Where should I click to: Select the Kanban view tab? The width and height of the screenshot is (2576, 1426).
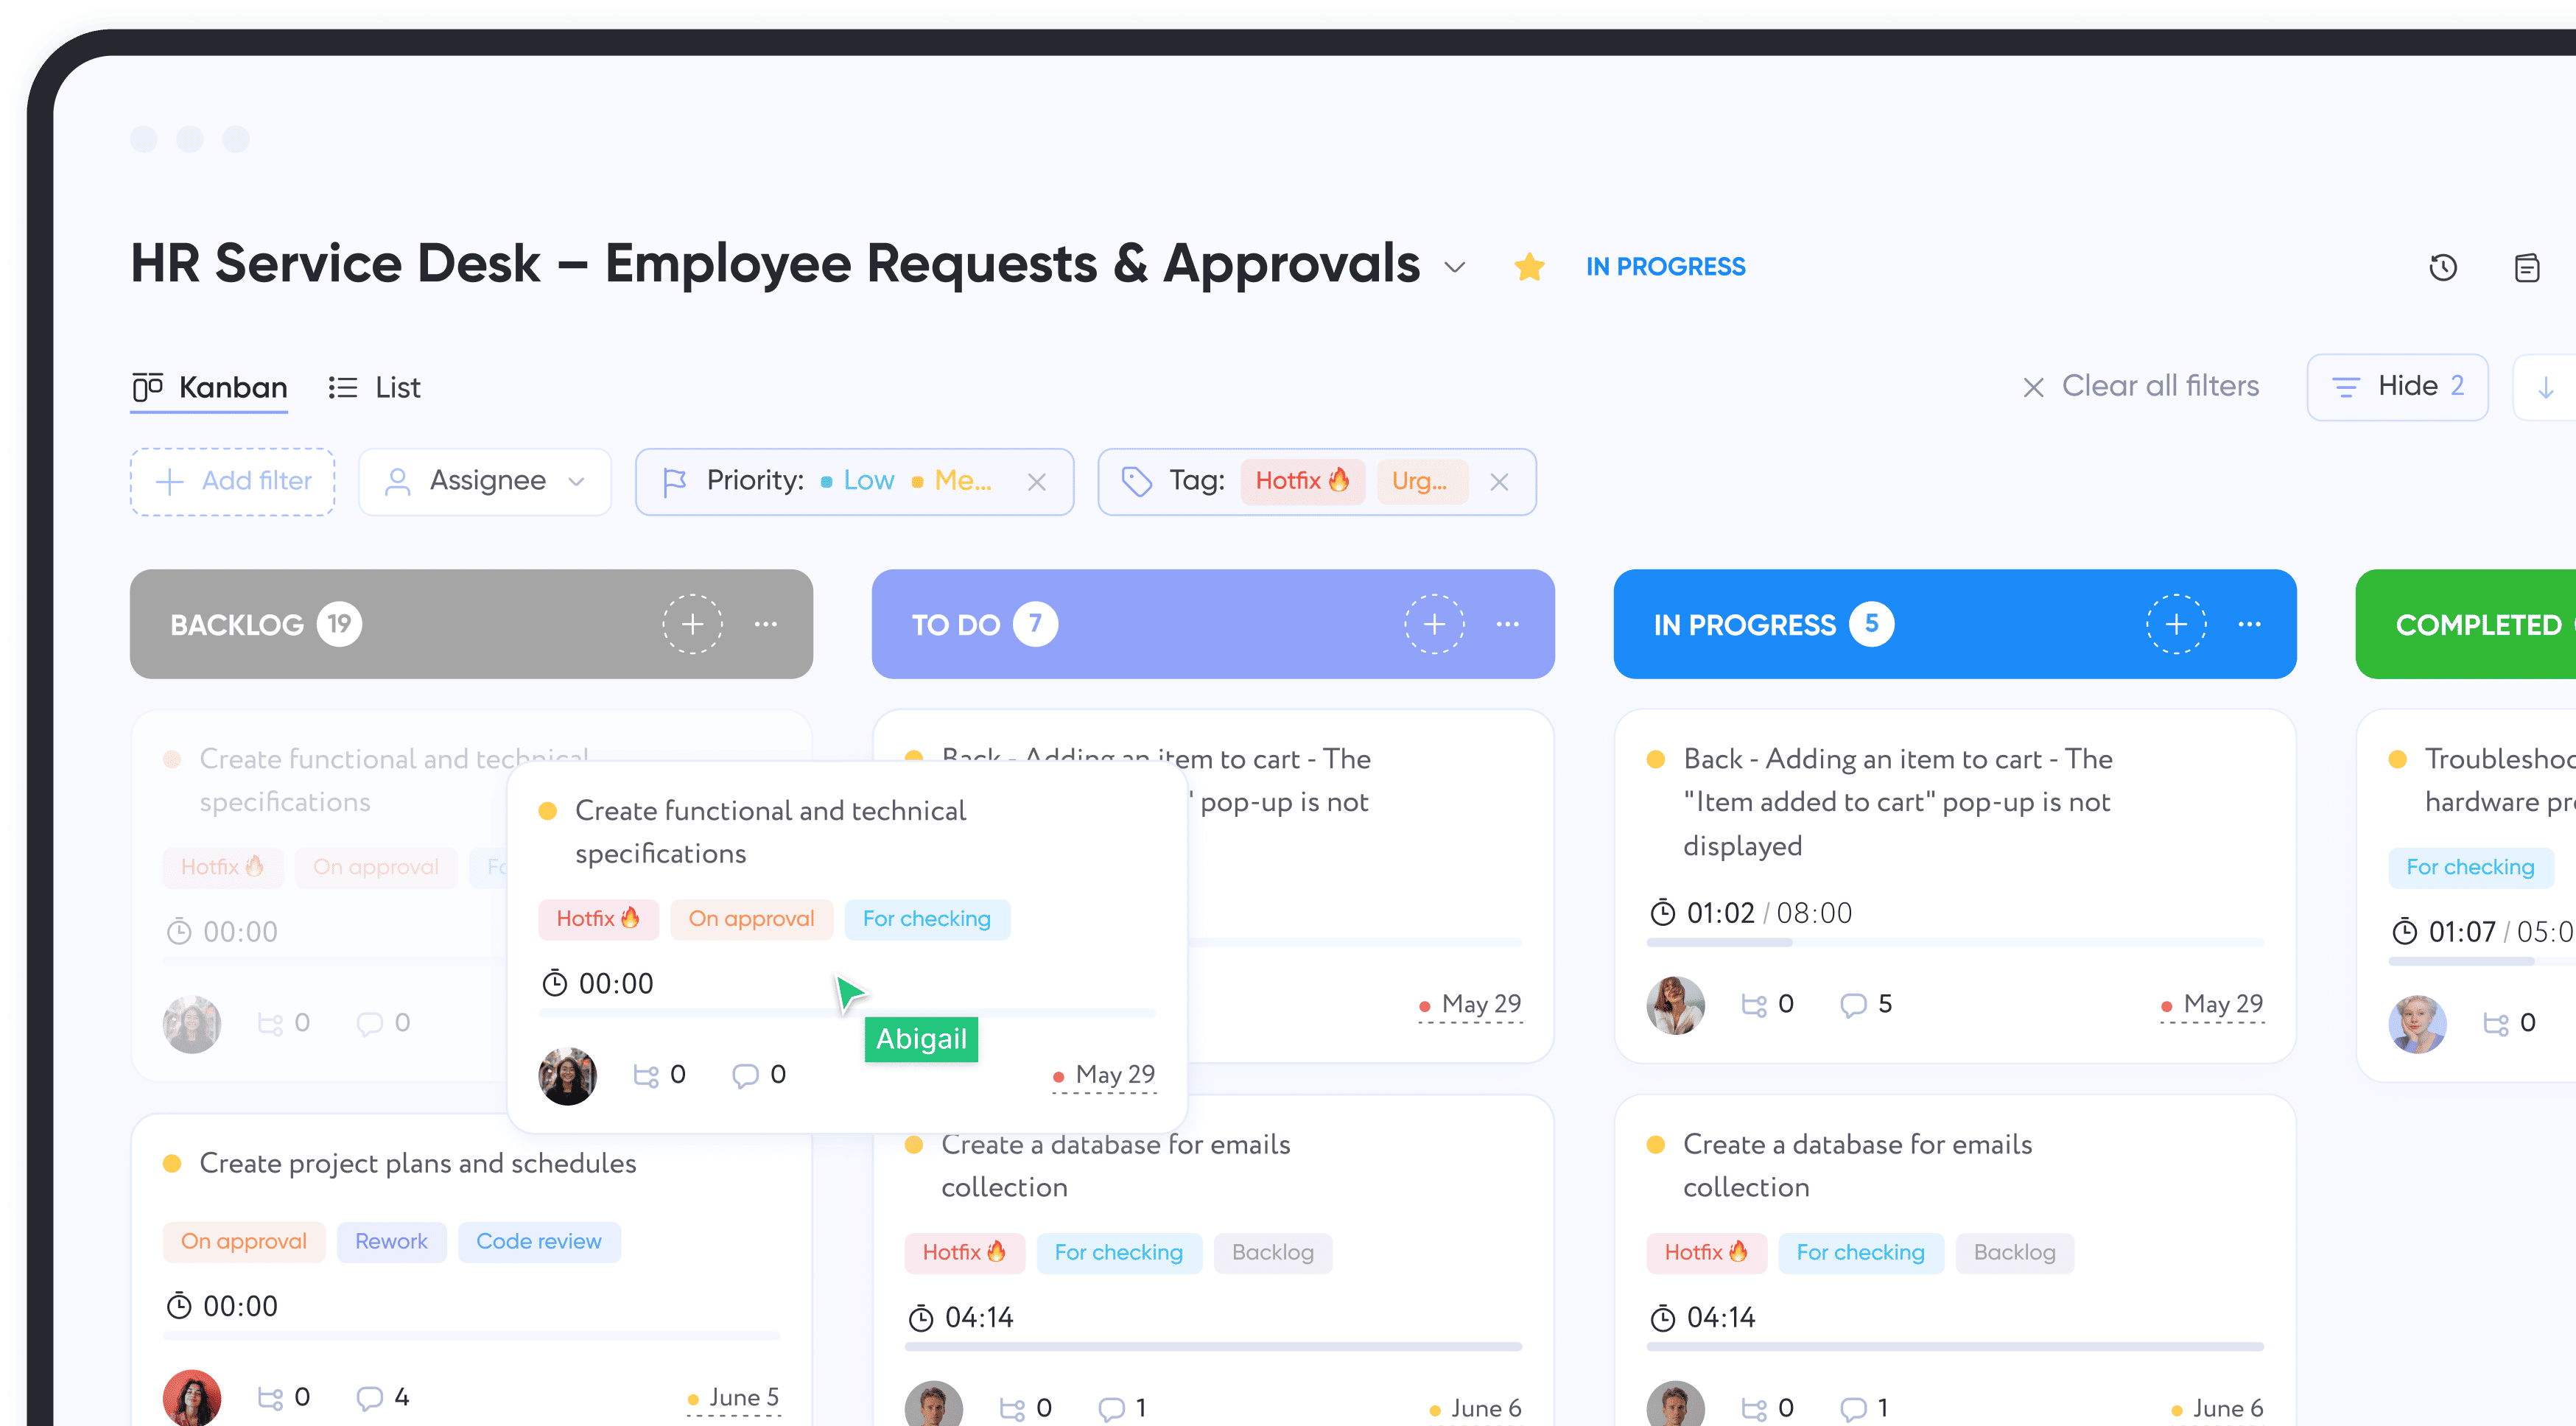click(209, 387)
